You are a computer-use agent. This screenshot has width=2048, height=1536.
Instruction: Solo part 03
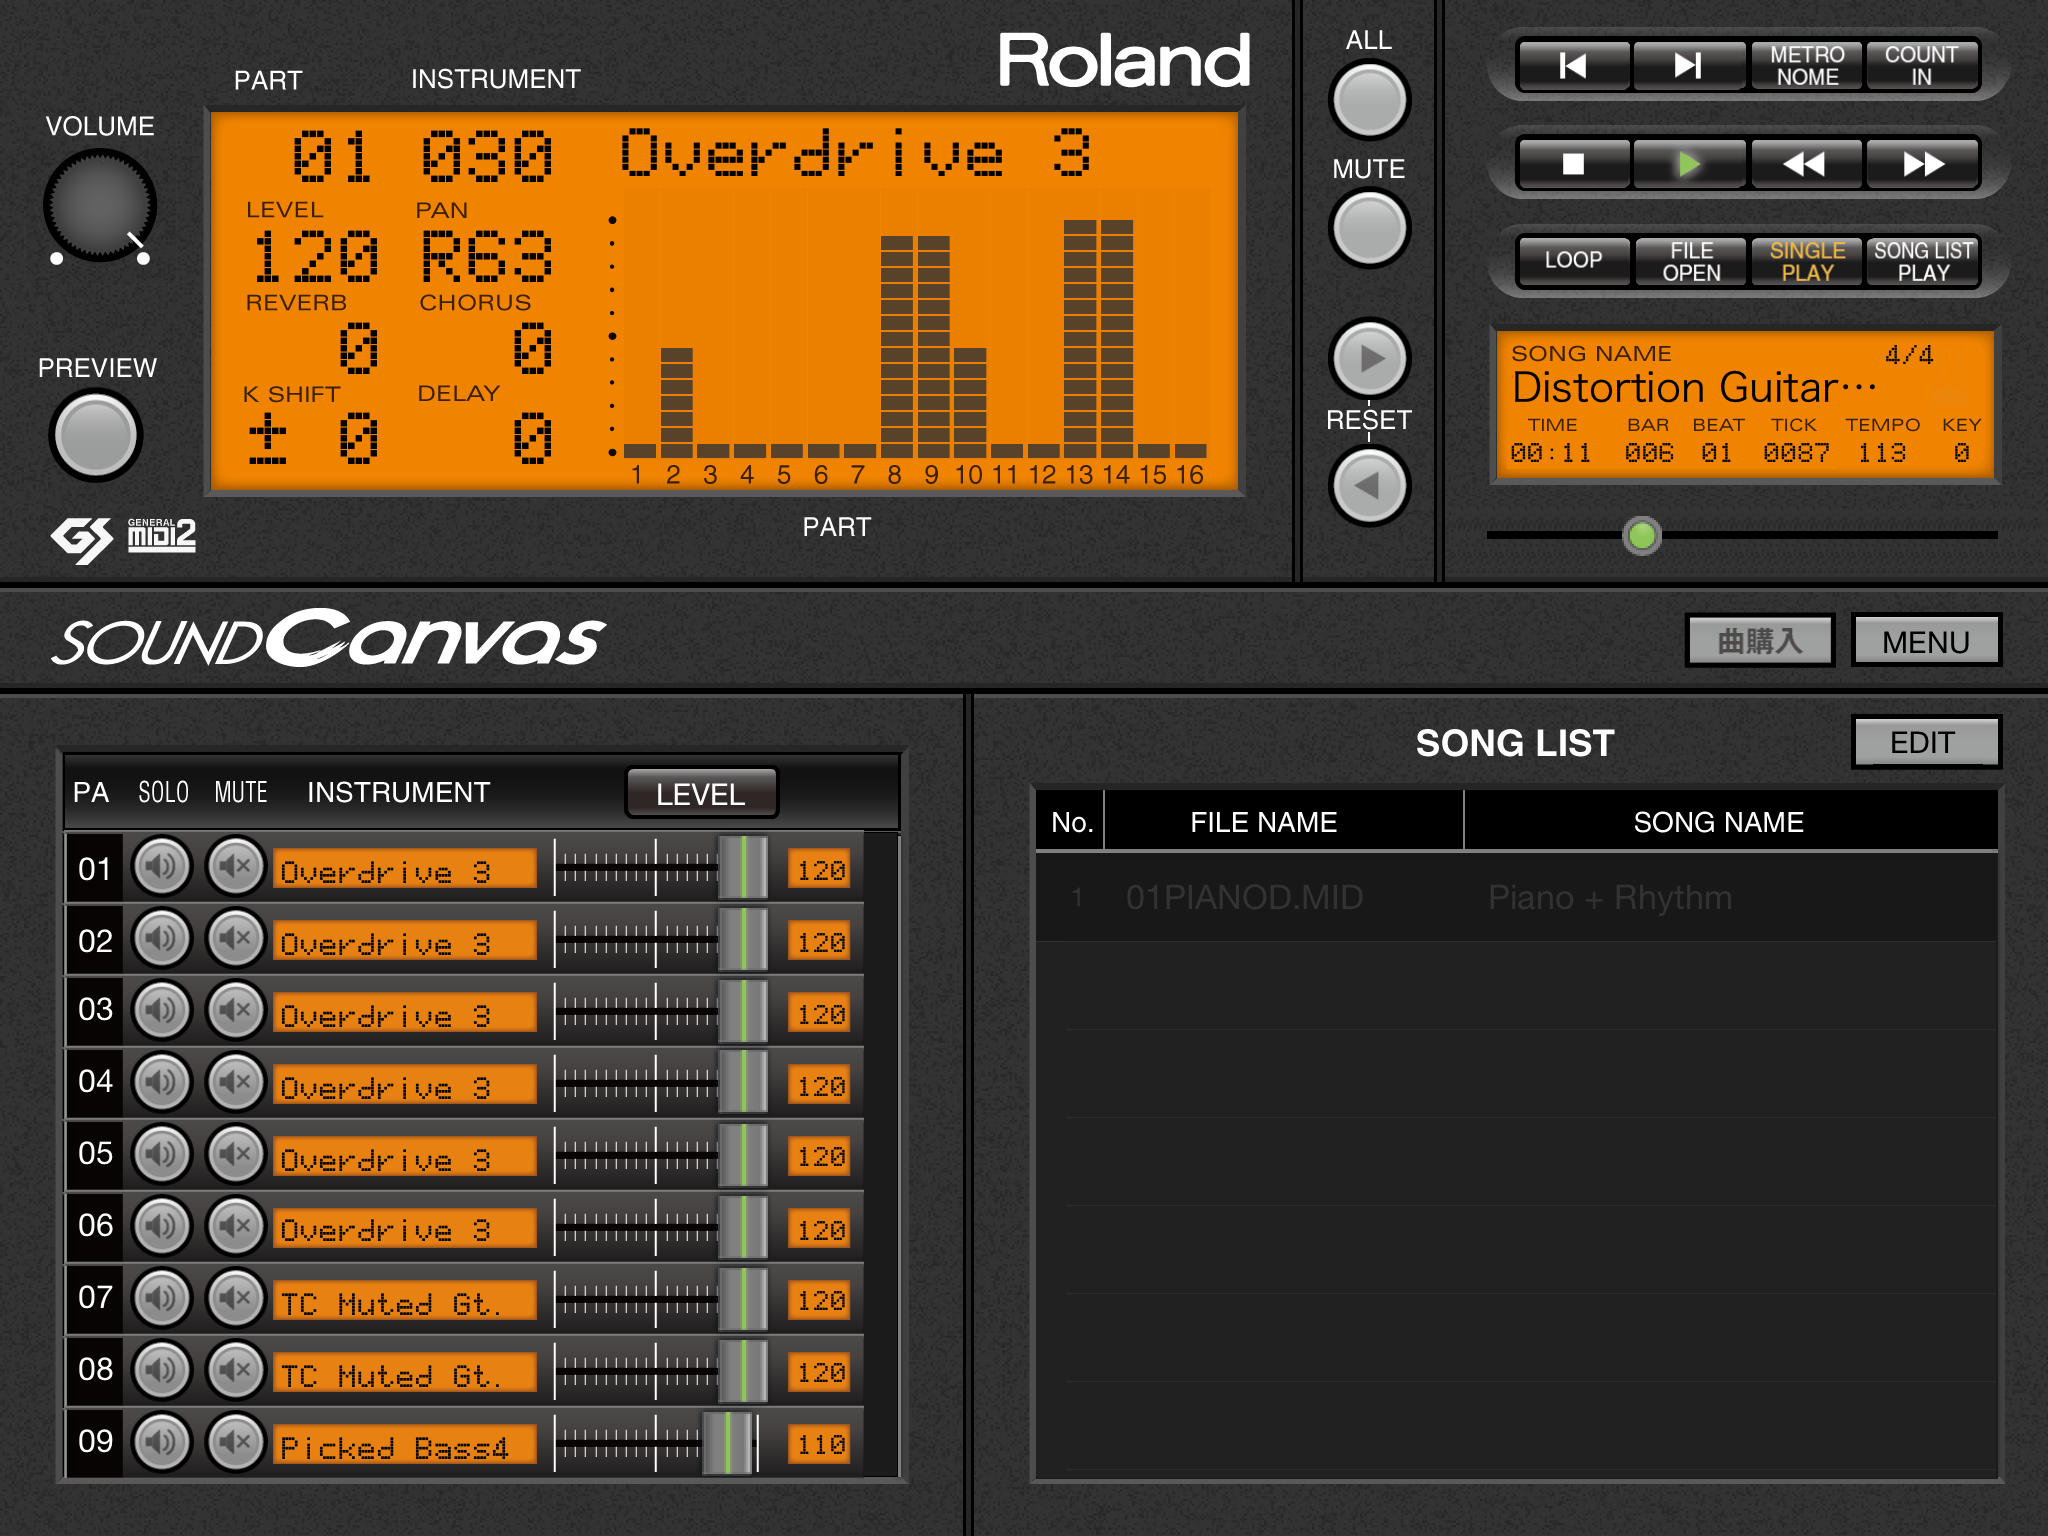pyautogui.click(x=162, y=1011)
